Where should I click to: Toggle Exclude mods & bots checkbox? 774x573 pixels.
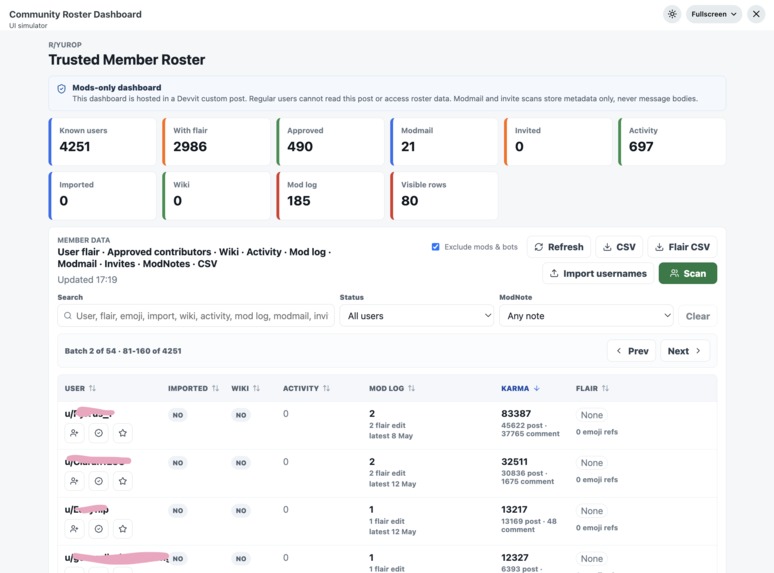[x=435, y=247]
